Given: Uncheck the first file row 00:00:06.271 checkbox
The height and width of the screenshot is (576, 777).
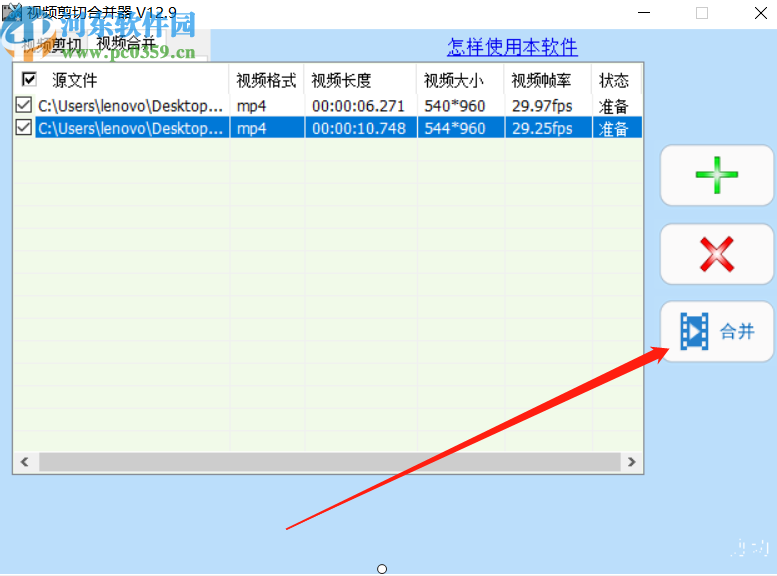Looking at the screenshot, I should tap(24, 105).
